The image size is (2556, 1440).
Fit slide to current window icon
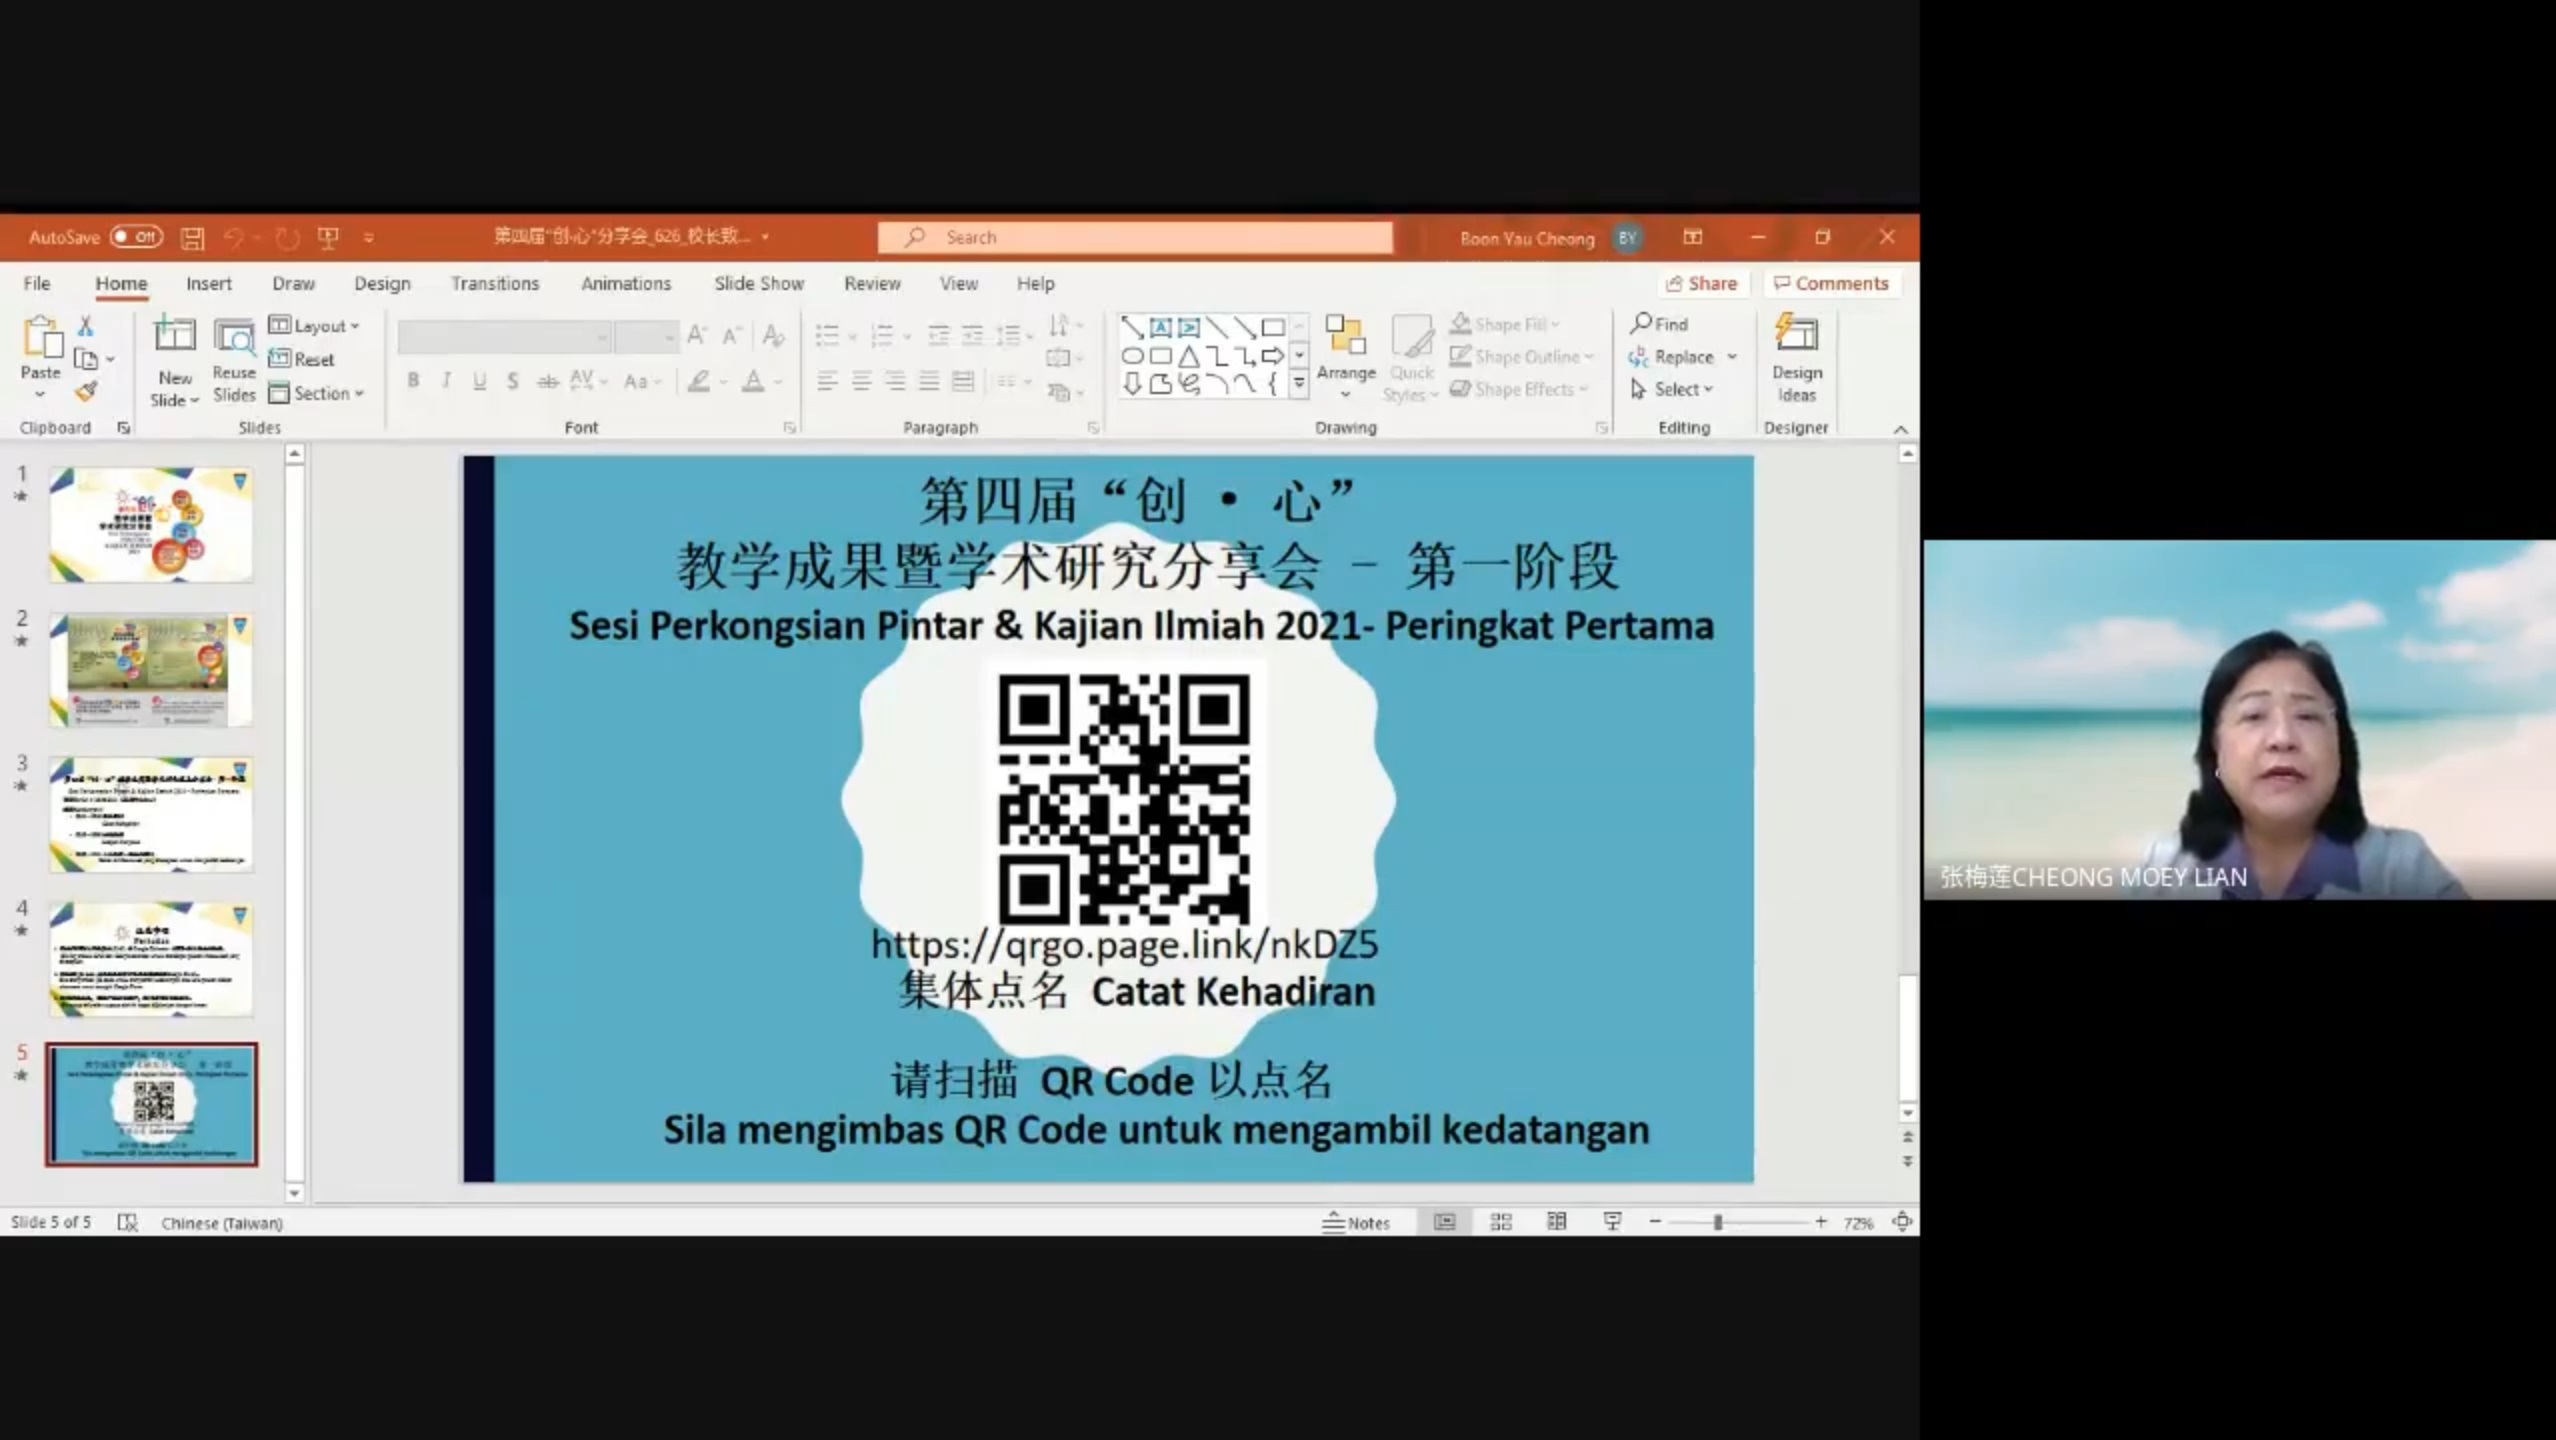(1901, 1222)
